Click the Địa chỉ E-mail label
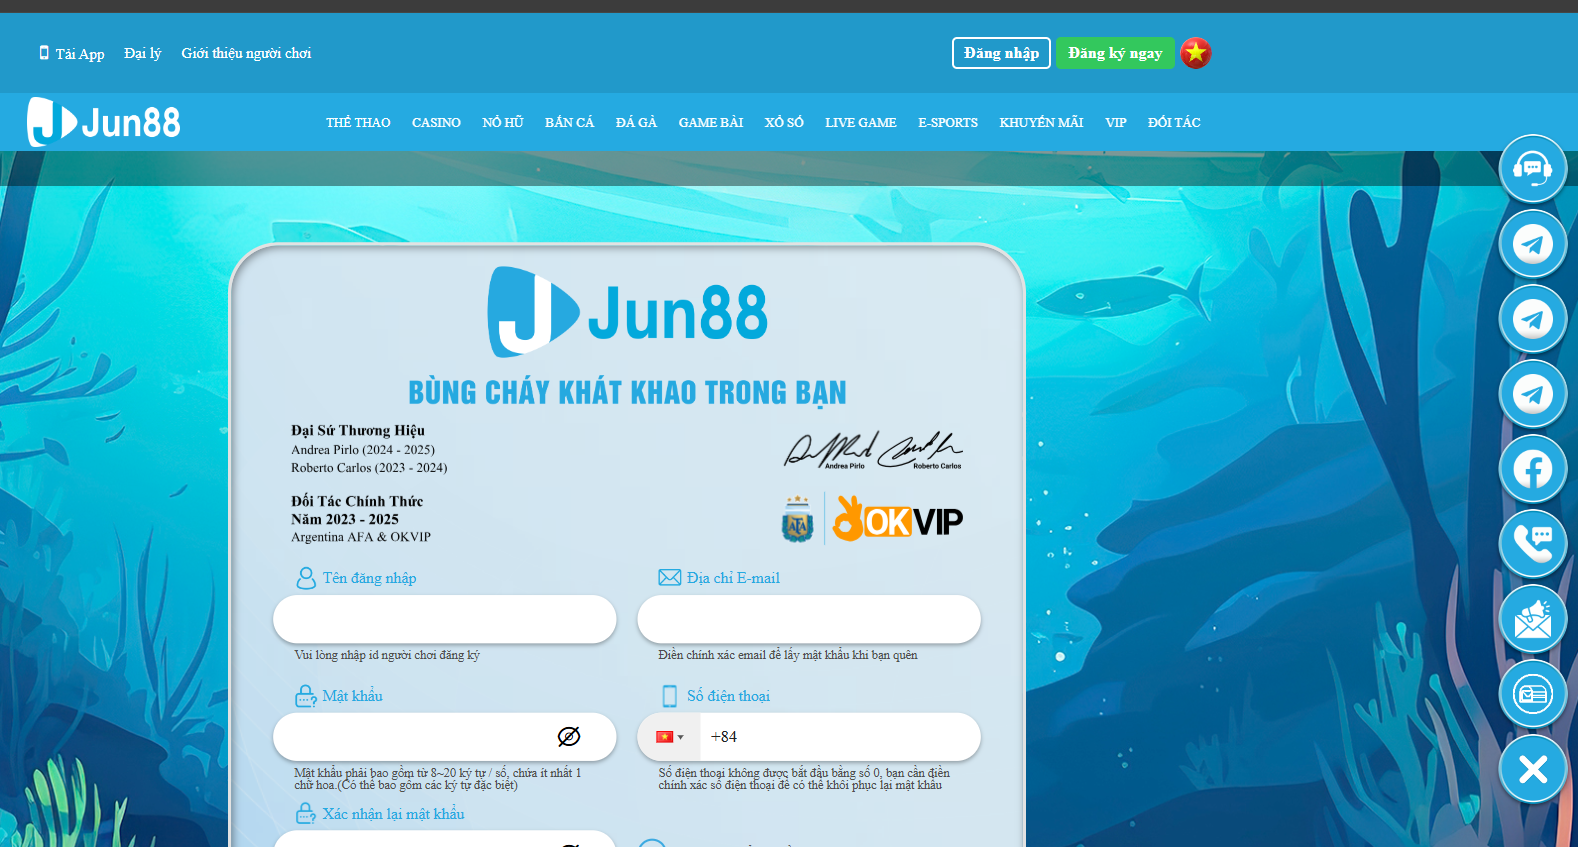 point(733,578)
